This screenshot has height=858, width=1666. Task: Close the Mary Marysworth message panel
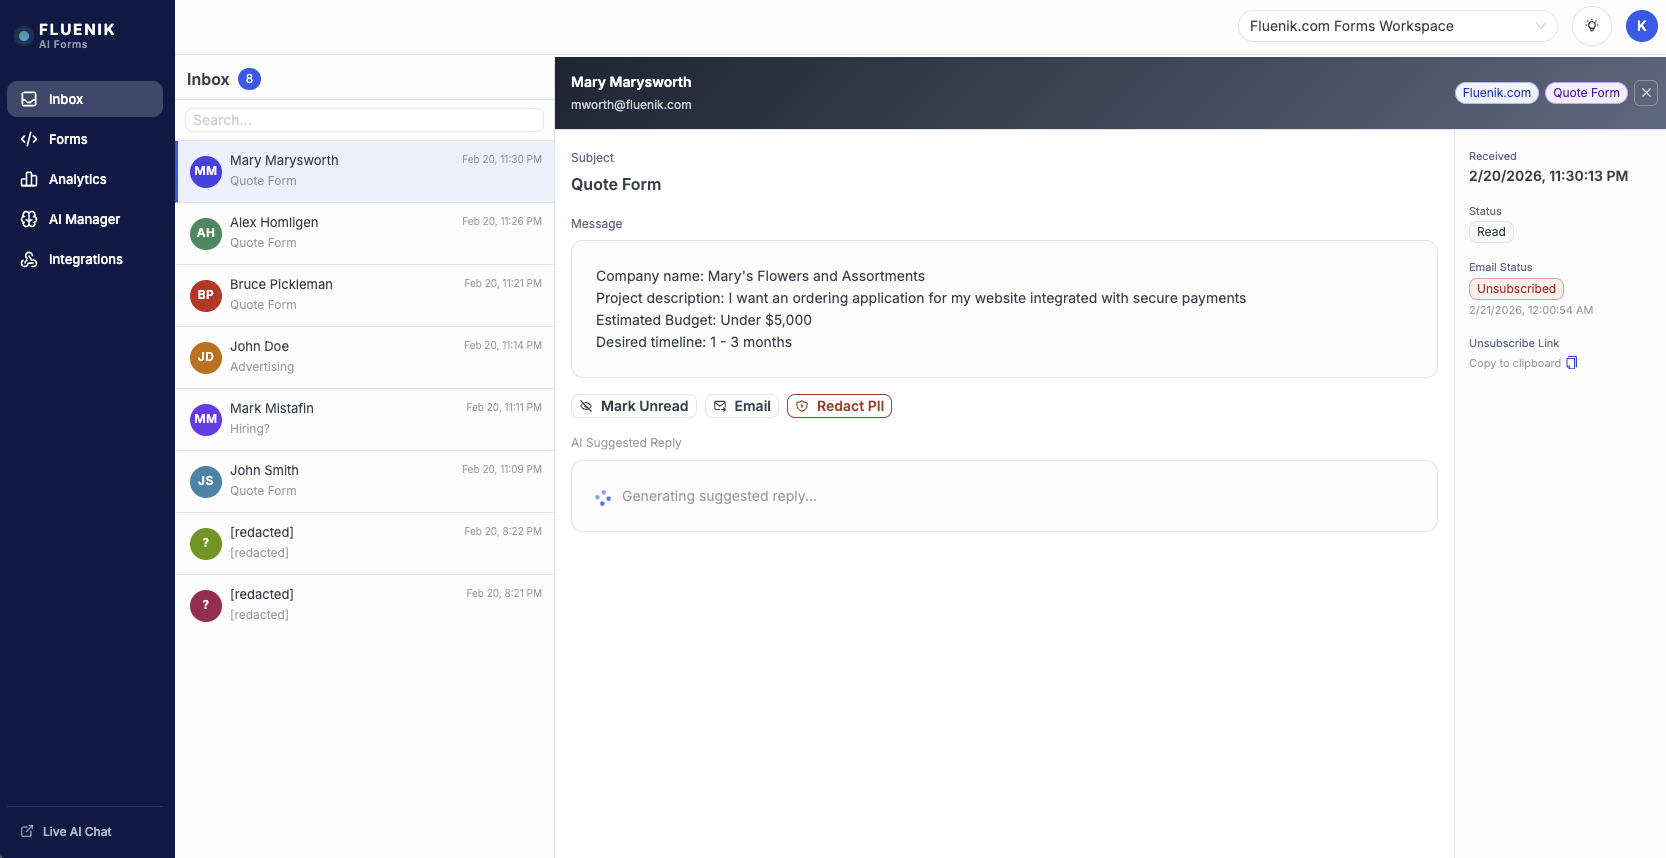pyautogui.click(x=1646, y=93)
